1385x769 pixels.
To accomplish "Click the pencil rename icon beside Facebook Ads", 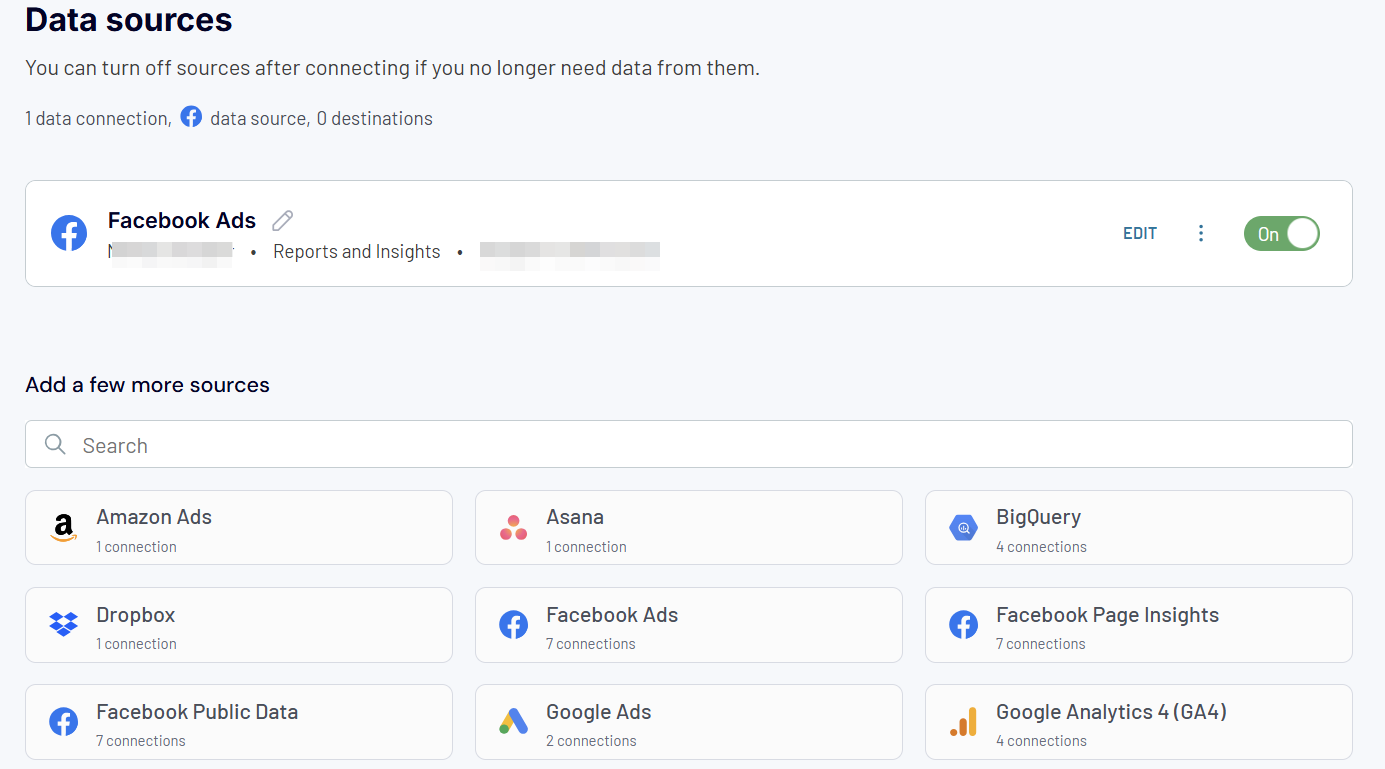I will pos(283,220).
